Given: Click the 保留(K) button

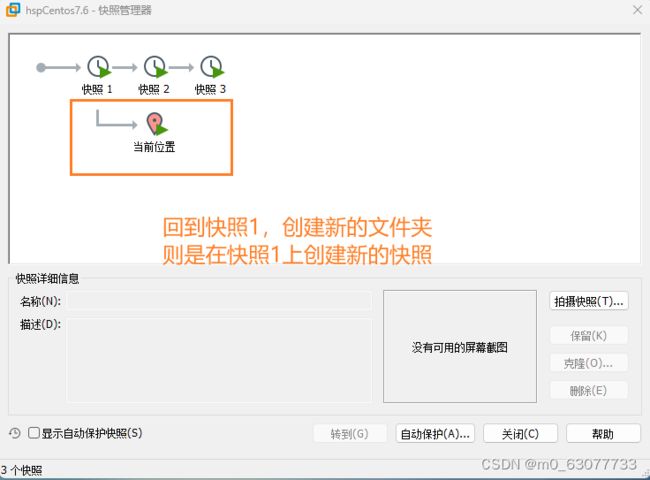Looking at the screenshot, I should point(589,335).
